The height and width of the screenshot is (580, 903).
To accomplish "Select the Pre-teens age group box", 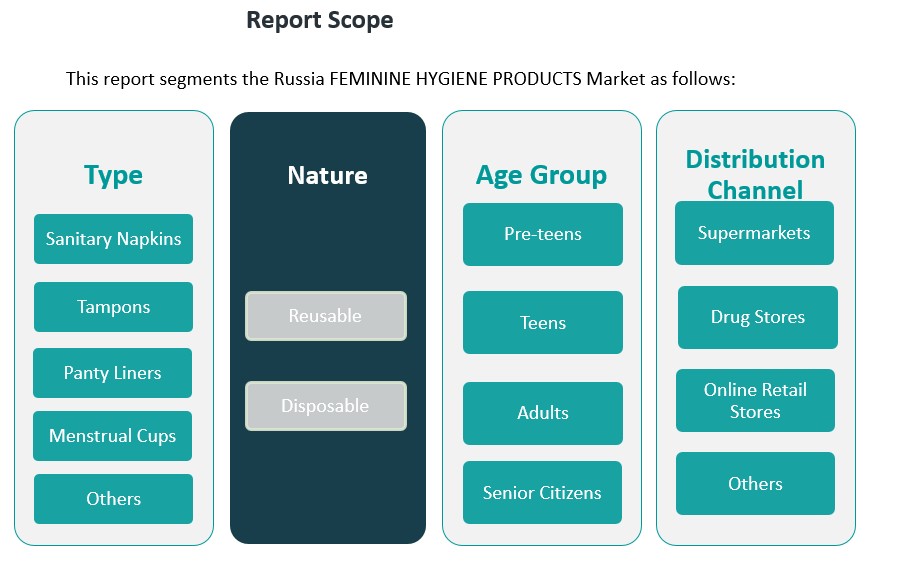I will point(542,234).
